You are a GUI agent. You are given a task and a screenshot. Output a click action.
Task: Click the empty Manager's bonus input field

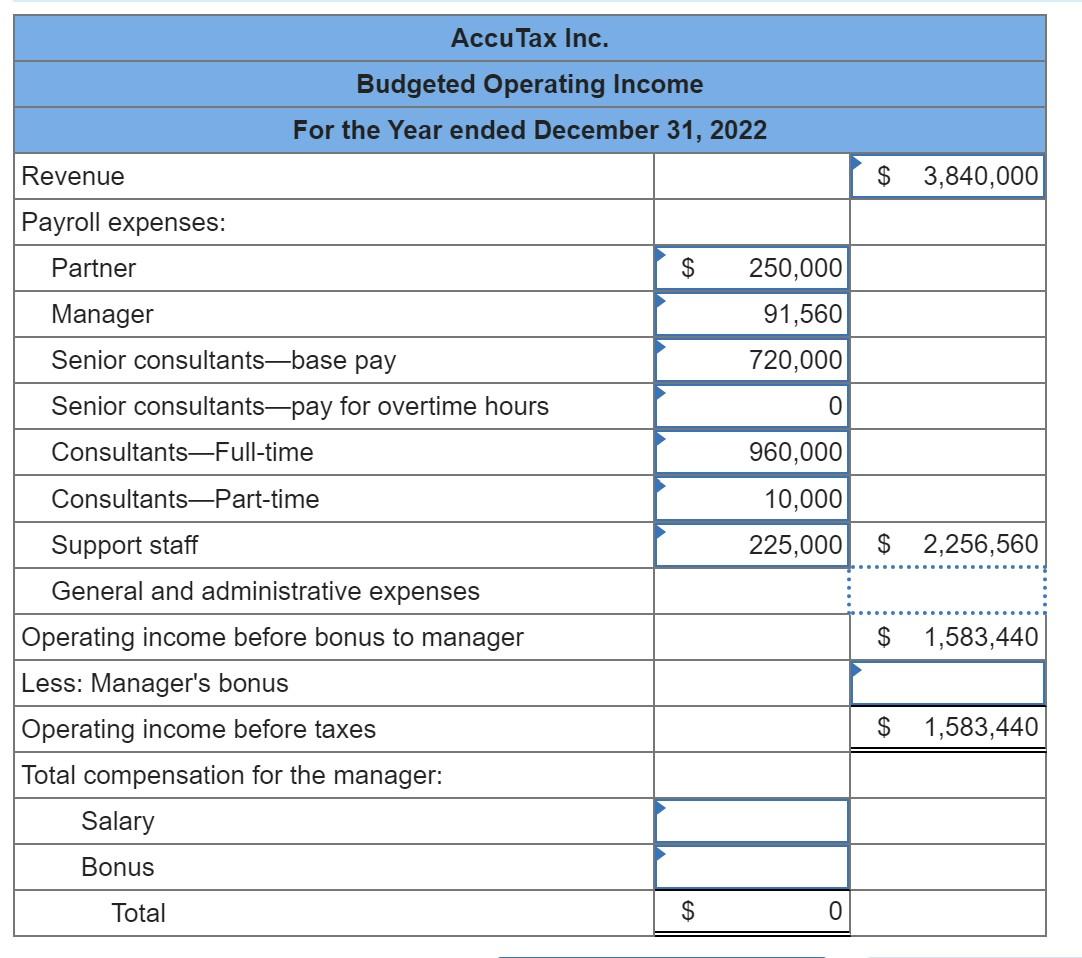tap(947, 683)
